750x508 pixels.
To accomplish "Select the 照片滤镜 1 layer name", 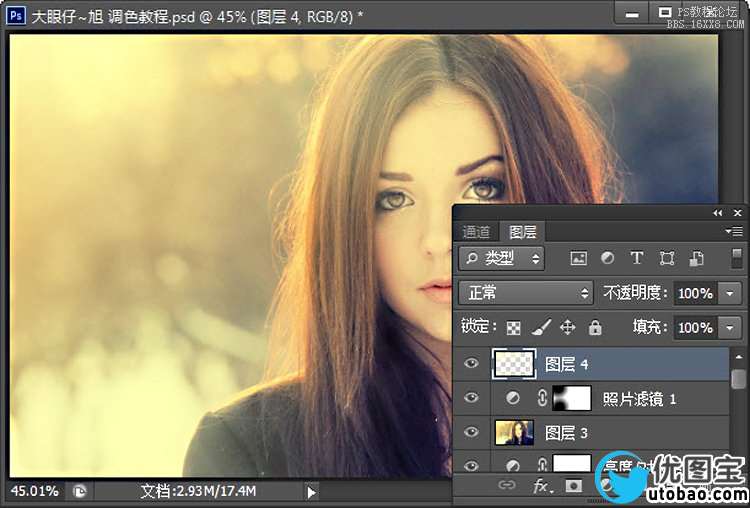I will coord(639,399).
